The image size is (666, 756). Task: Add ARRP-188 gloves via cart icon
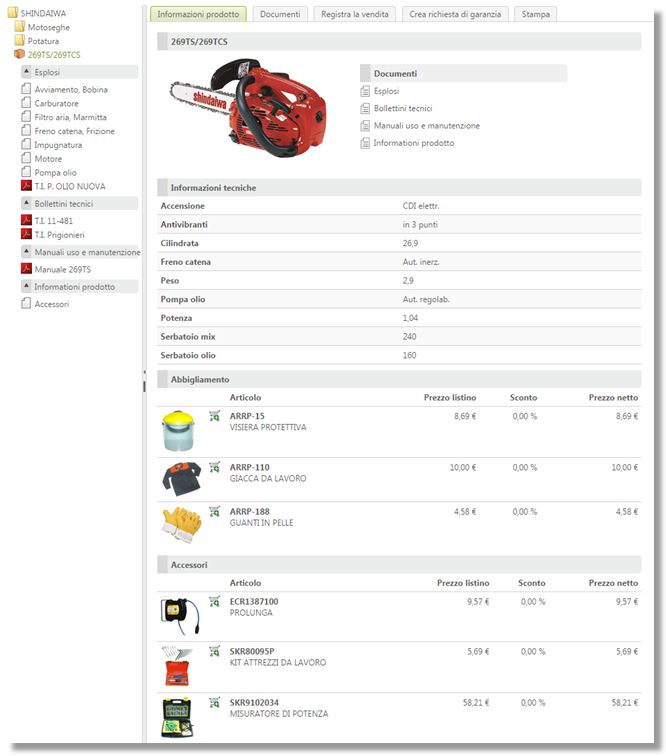[x=215, y=511]
